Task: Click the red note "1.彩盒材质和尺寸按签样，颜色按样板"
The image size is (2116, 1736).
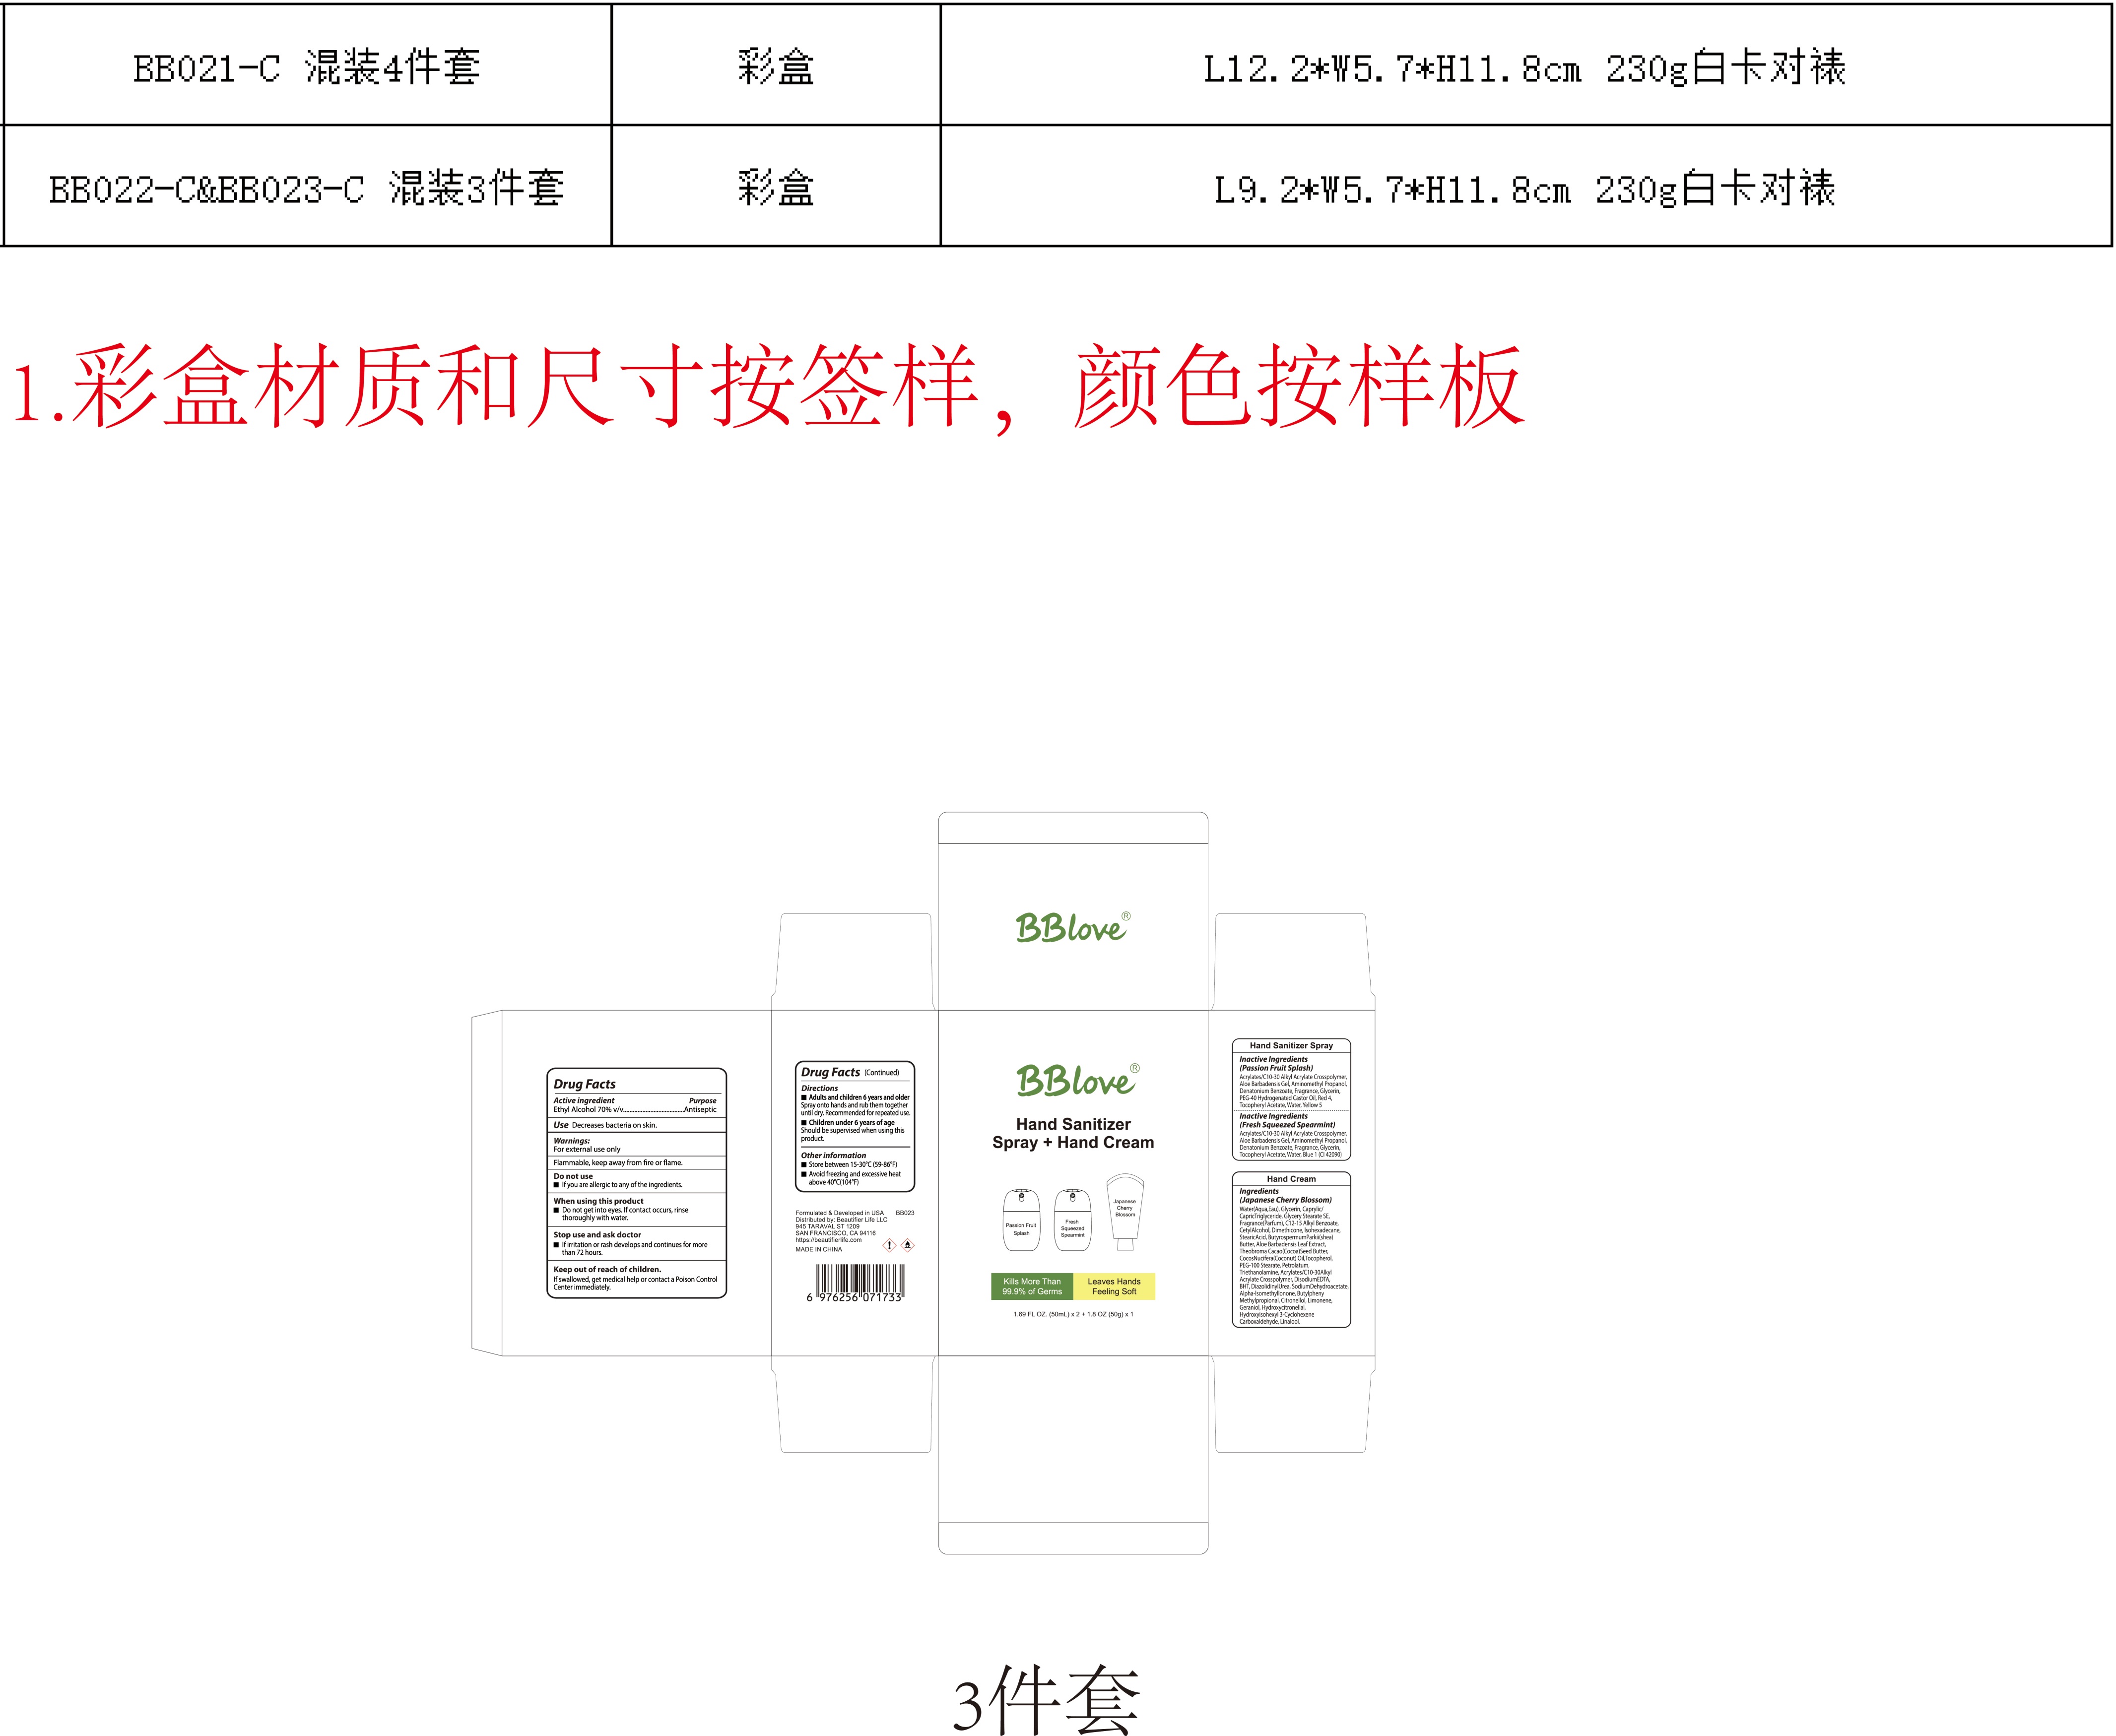Action: pyautogui.click(x=768, y=388)
